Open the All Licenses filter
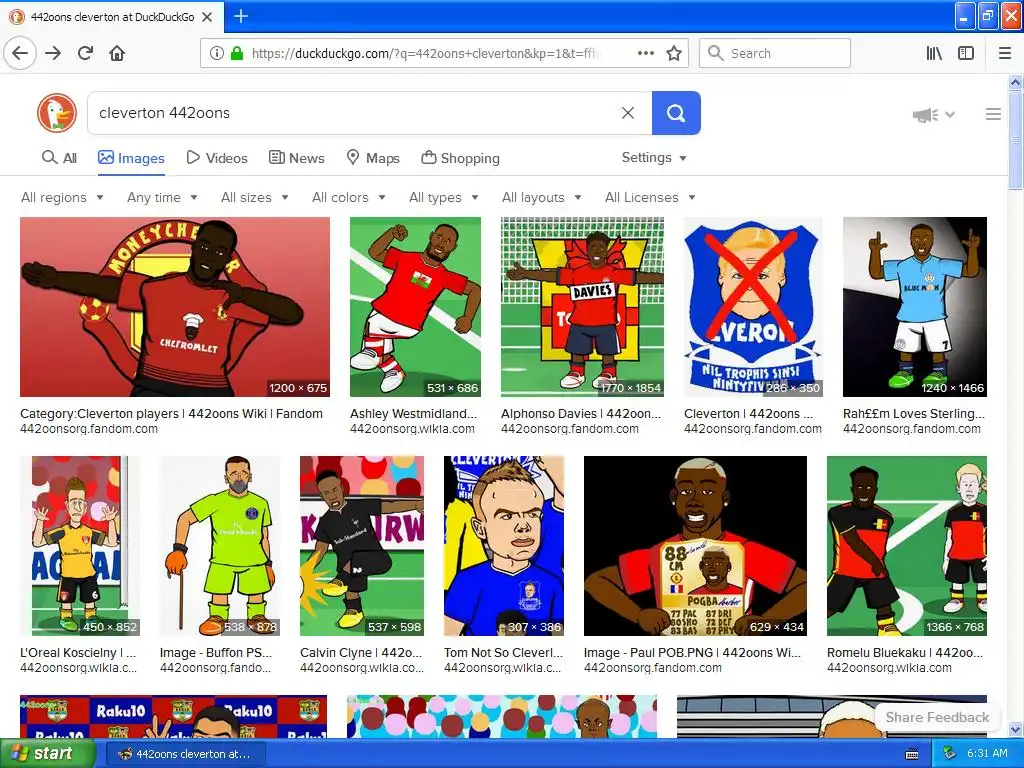The image size is (1024, 768). click(650, 197)
